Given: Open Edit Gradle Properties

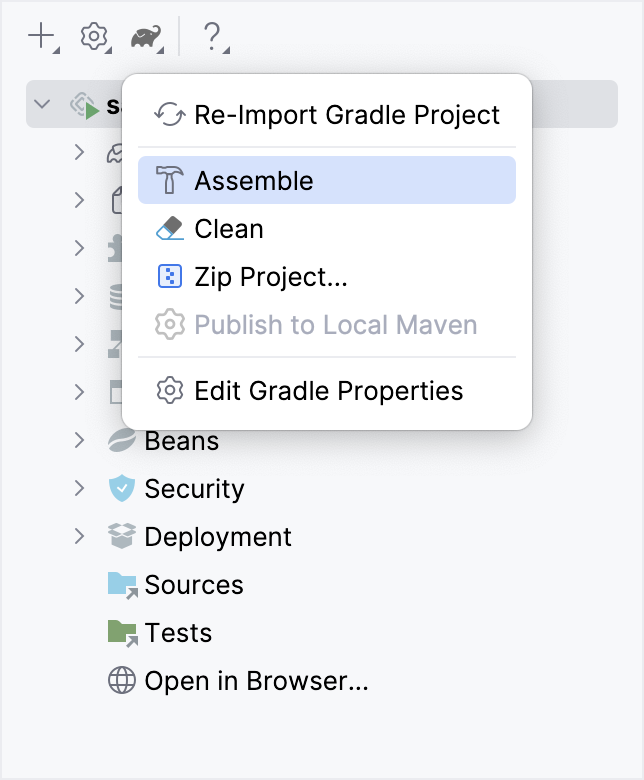Looking at the screenshot, I should tap(328, 391).
